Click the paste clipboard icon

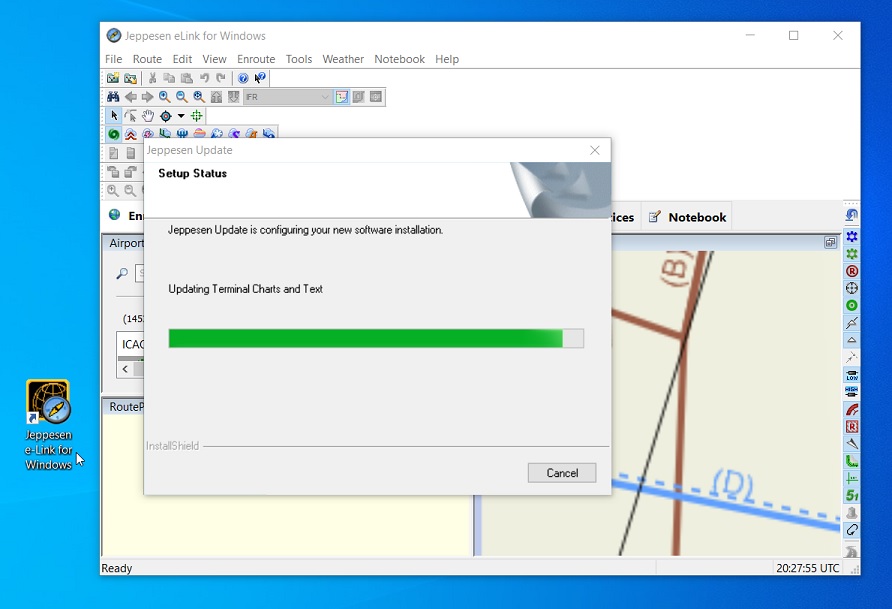click(x=186, y=78)
